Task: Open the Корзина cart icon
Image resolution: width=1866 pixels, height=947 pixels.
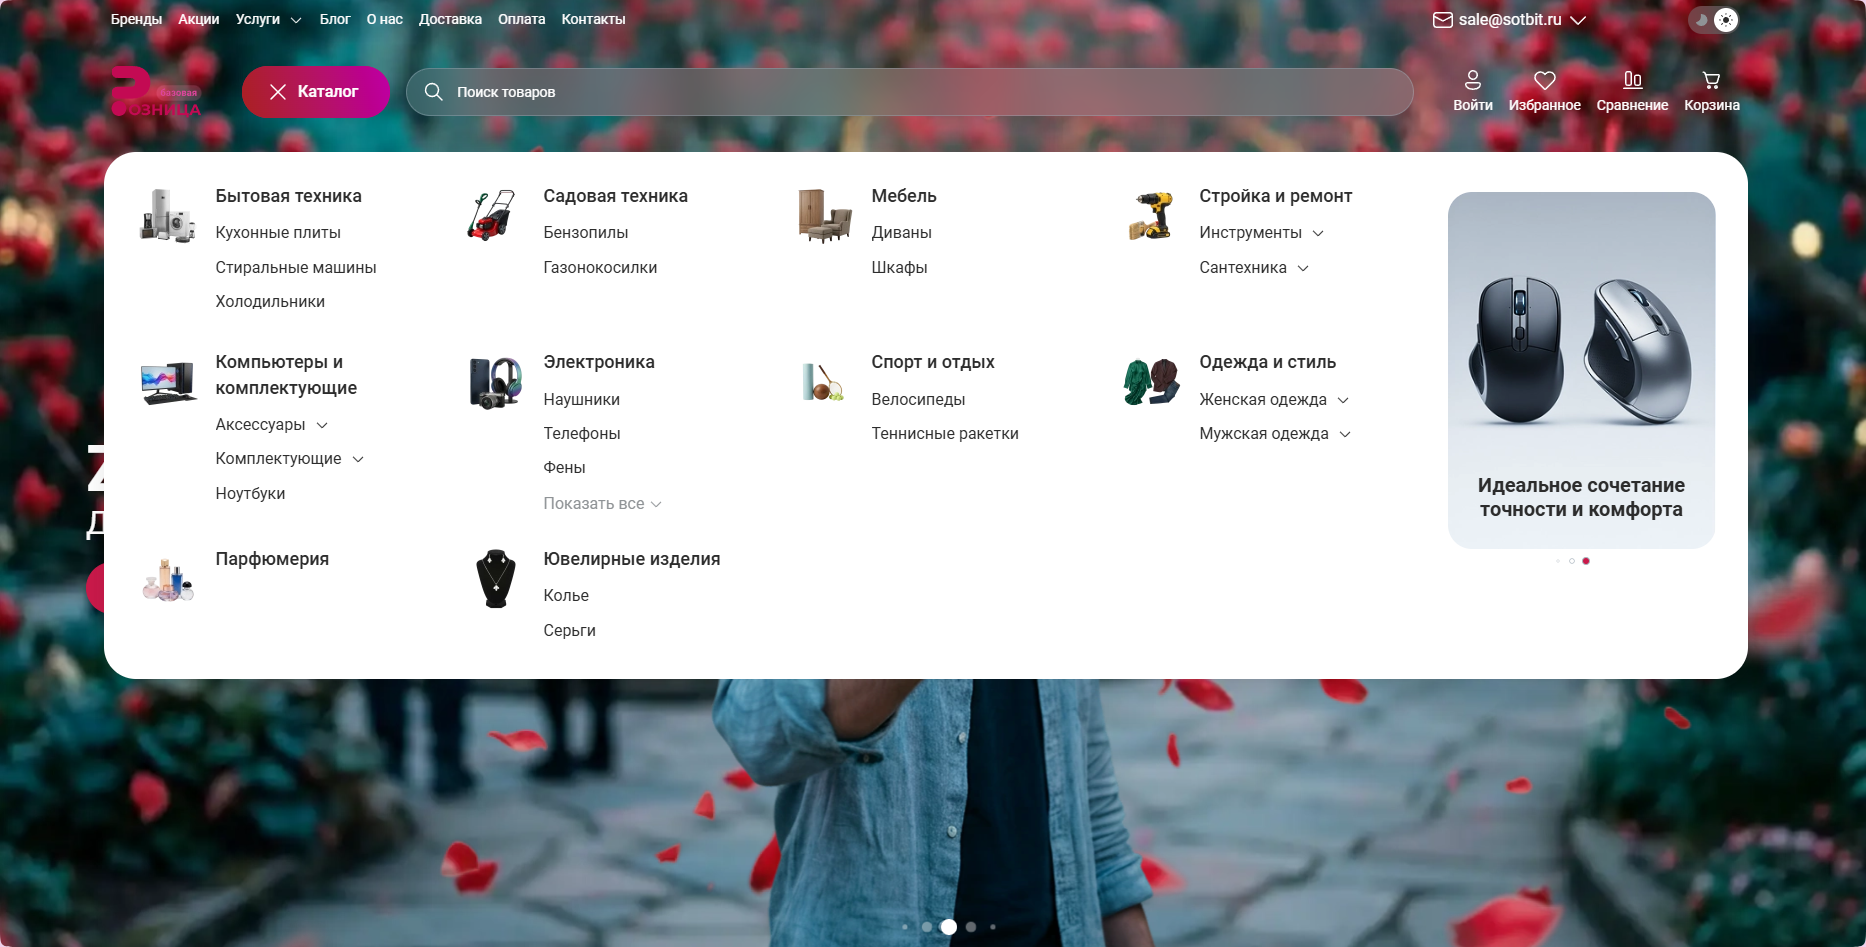Action: (x=1711, y=80)
